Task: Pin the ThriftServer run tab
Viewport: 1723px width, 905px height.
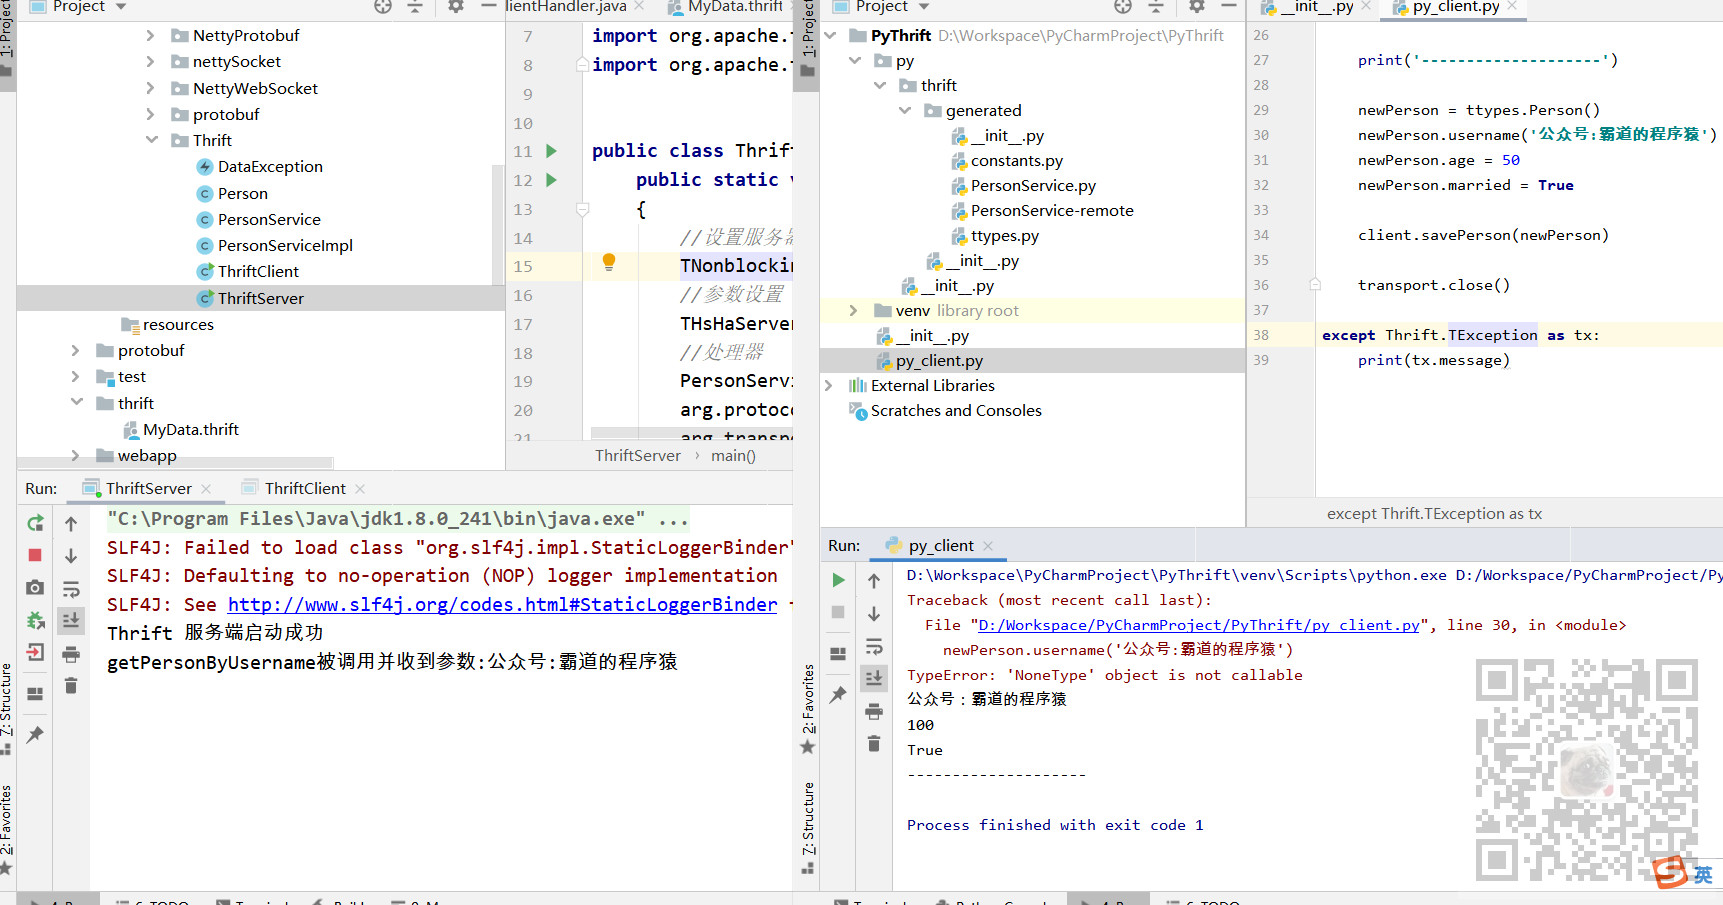Action: tap(35, 734)
